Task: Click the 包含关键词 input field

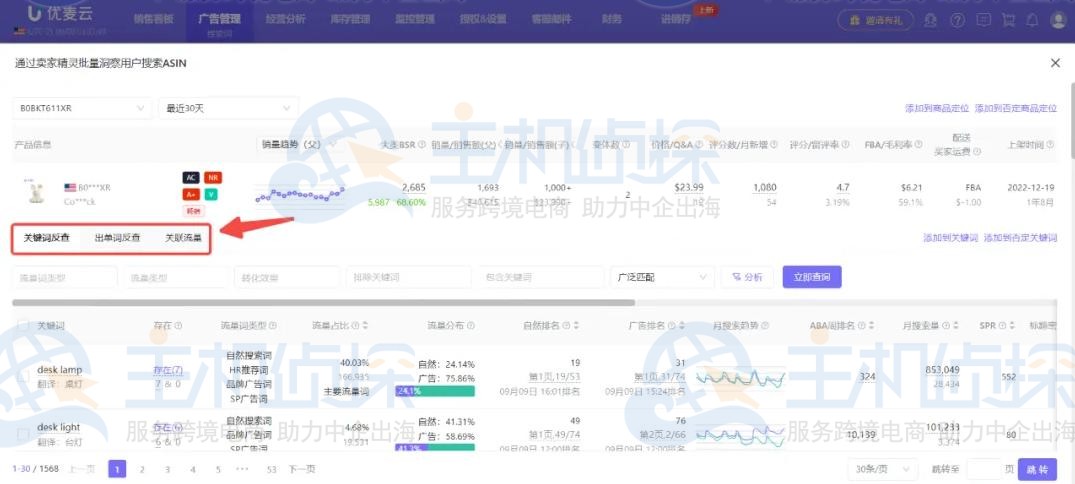Action: 540,277
